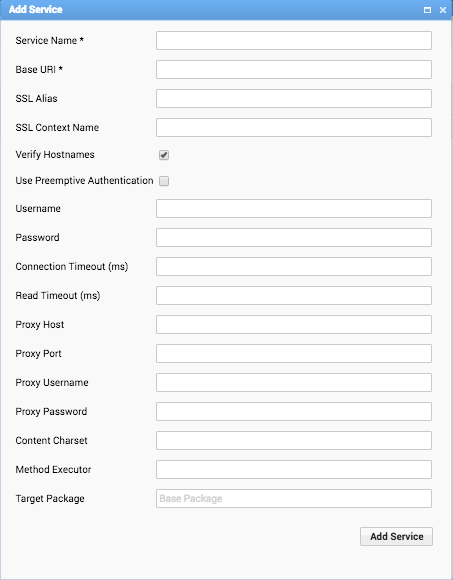Click the Method Executor text field
Image resolution: width=453 pixels, height=580 pixels.
[x=294, y=469]
